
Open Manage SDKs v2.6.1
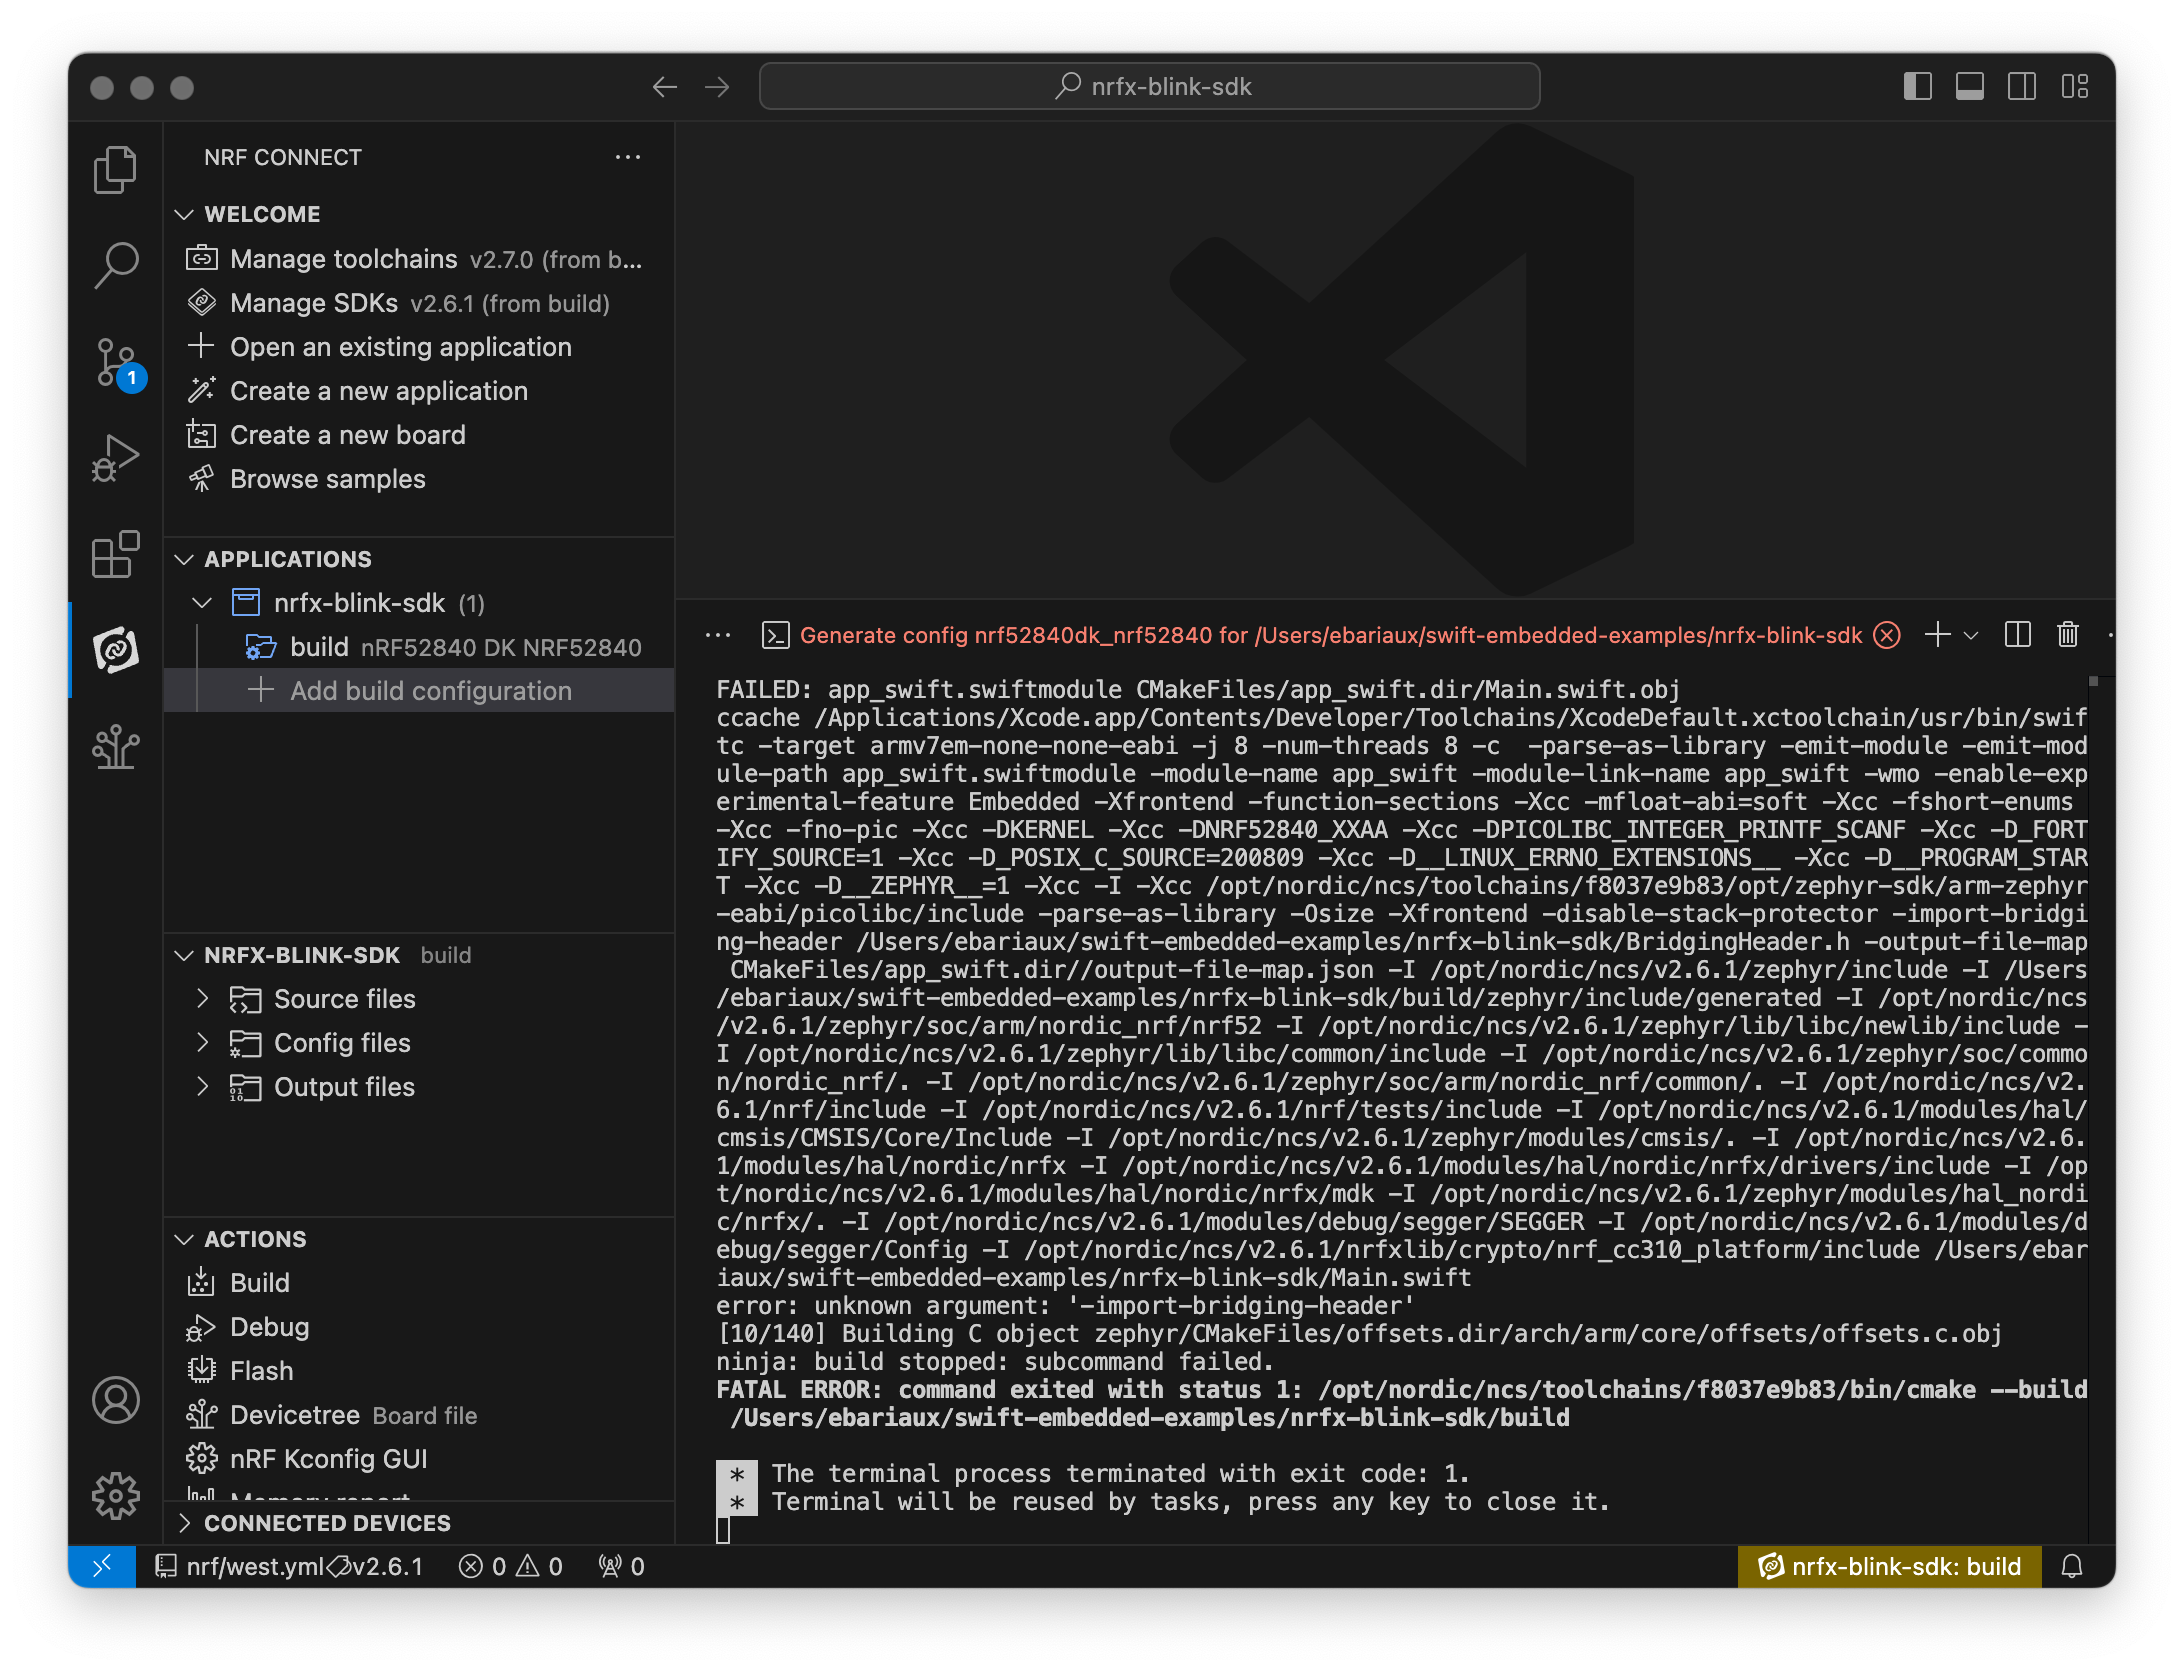419,303
